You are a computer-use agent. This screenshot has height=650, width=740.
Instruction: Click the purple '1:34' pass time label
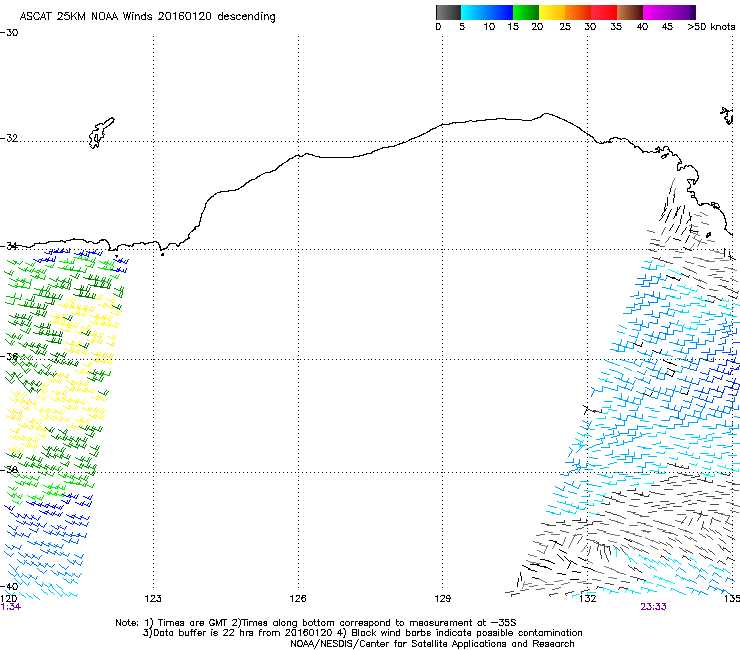(11, 607)
